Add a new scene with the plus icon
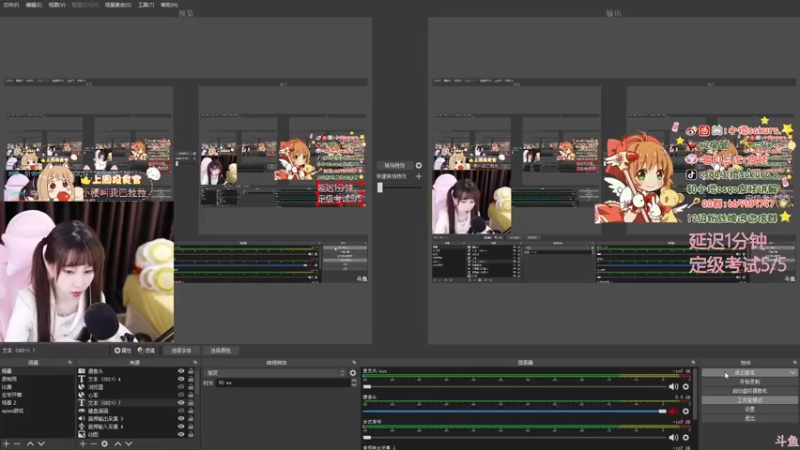 [x=7, y=444]
